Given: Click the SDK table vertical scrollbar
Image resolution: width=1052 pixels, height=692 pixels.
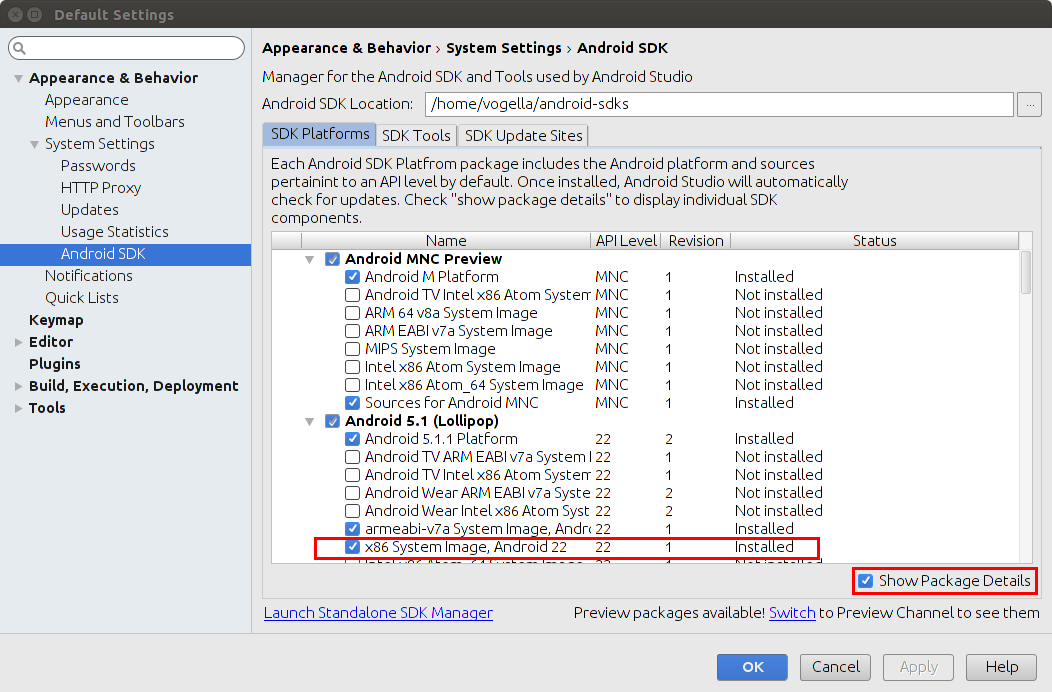Looking at the screenshot, I should click(1026, 273).
